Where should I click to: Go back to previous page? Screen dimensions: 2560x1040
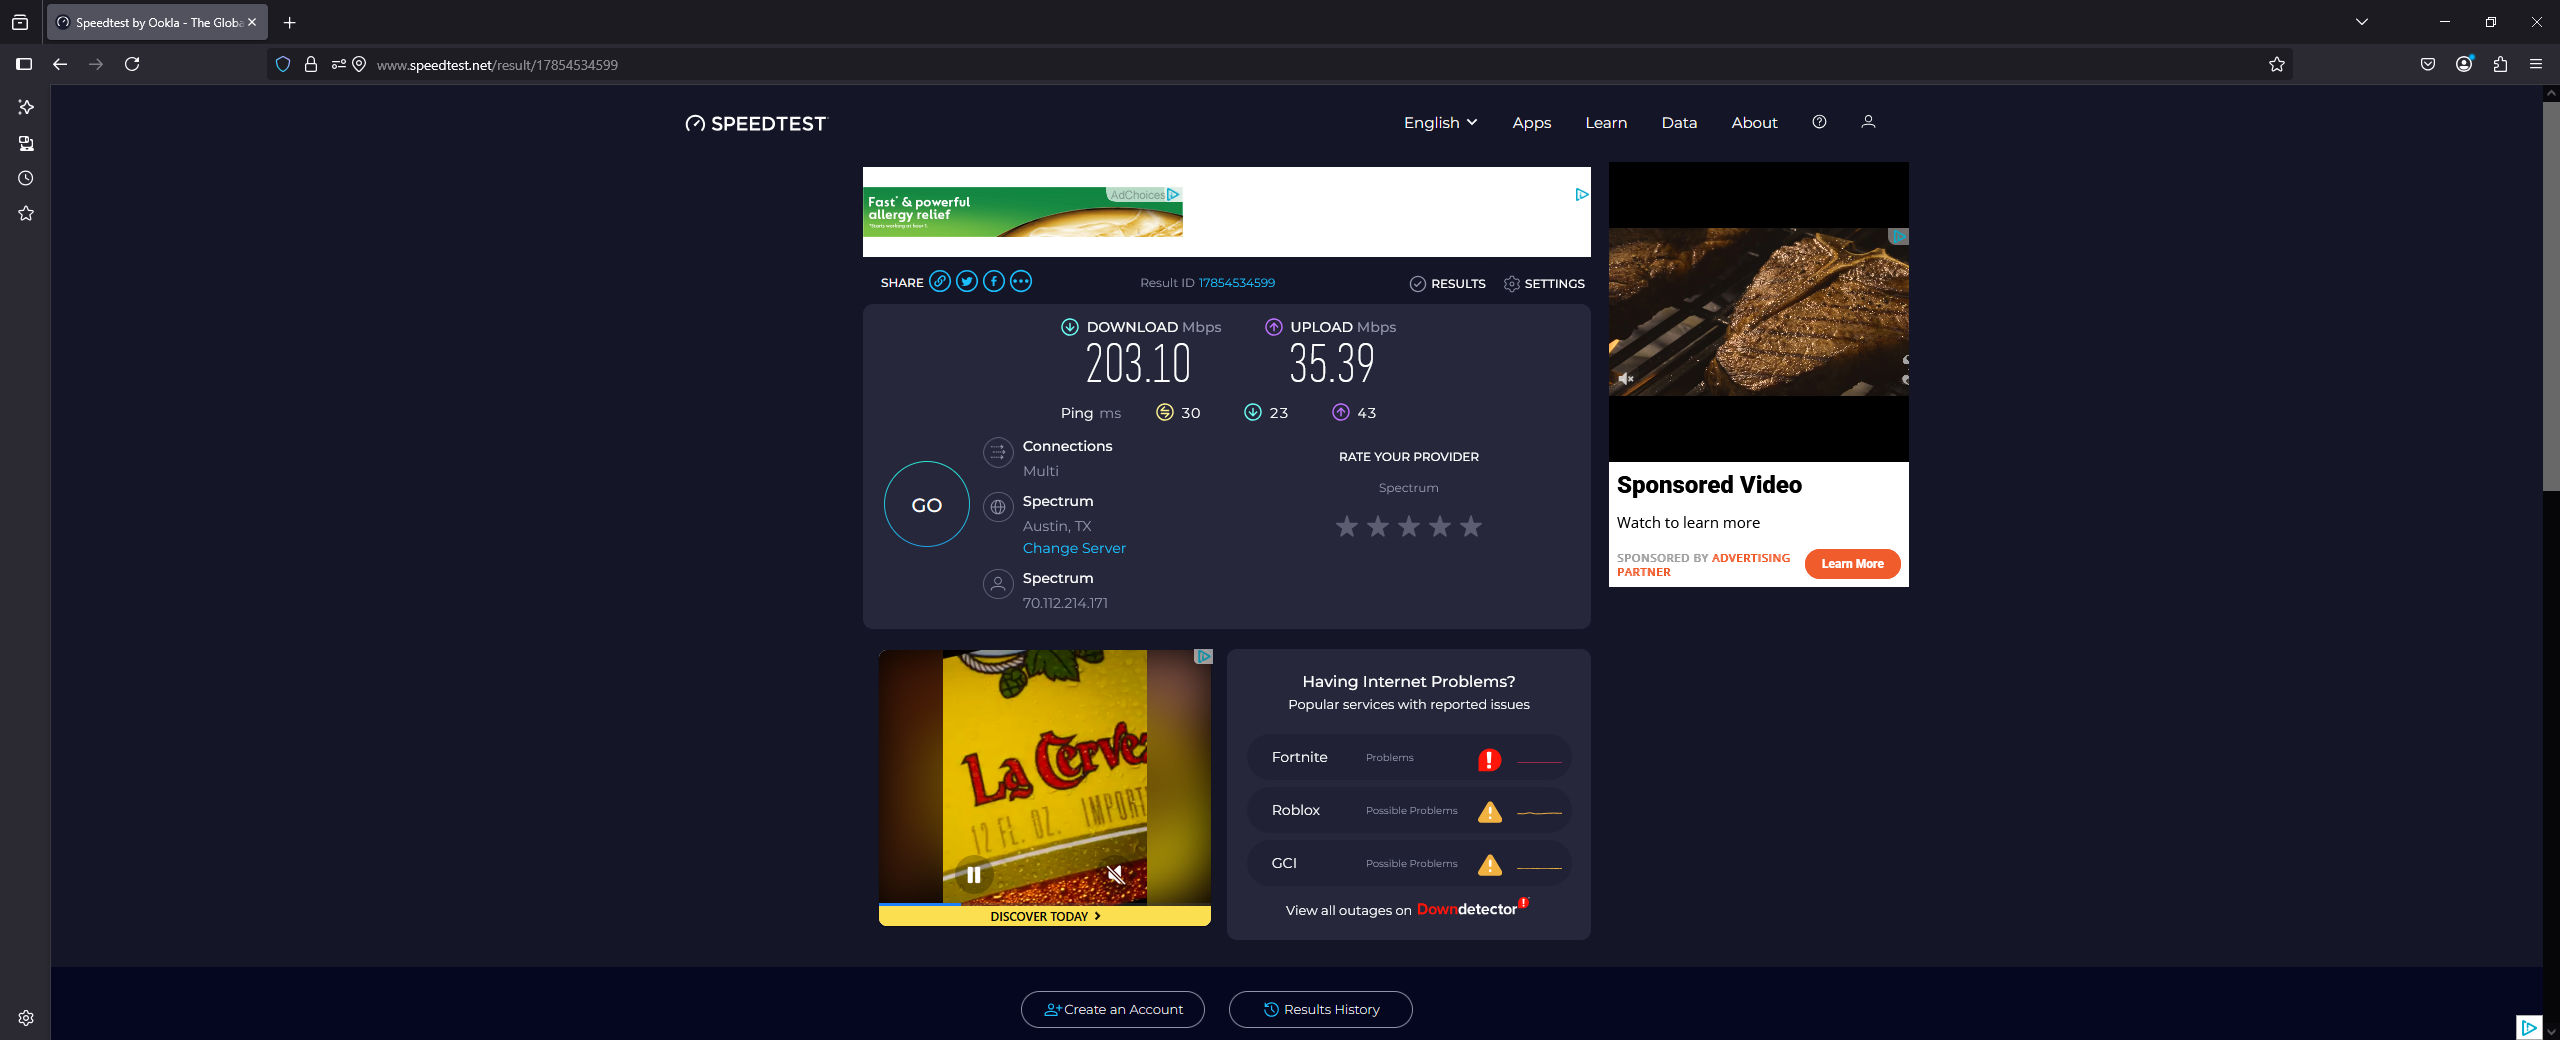click(60, 64)
